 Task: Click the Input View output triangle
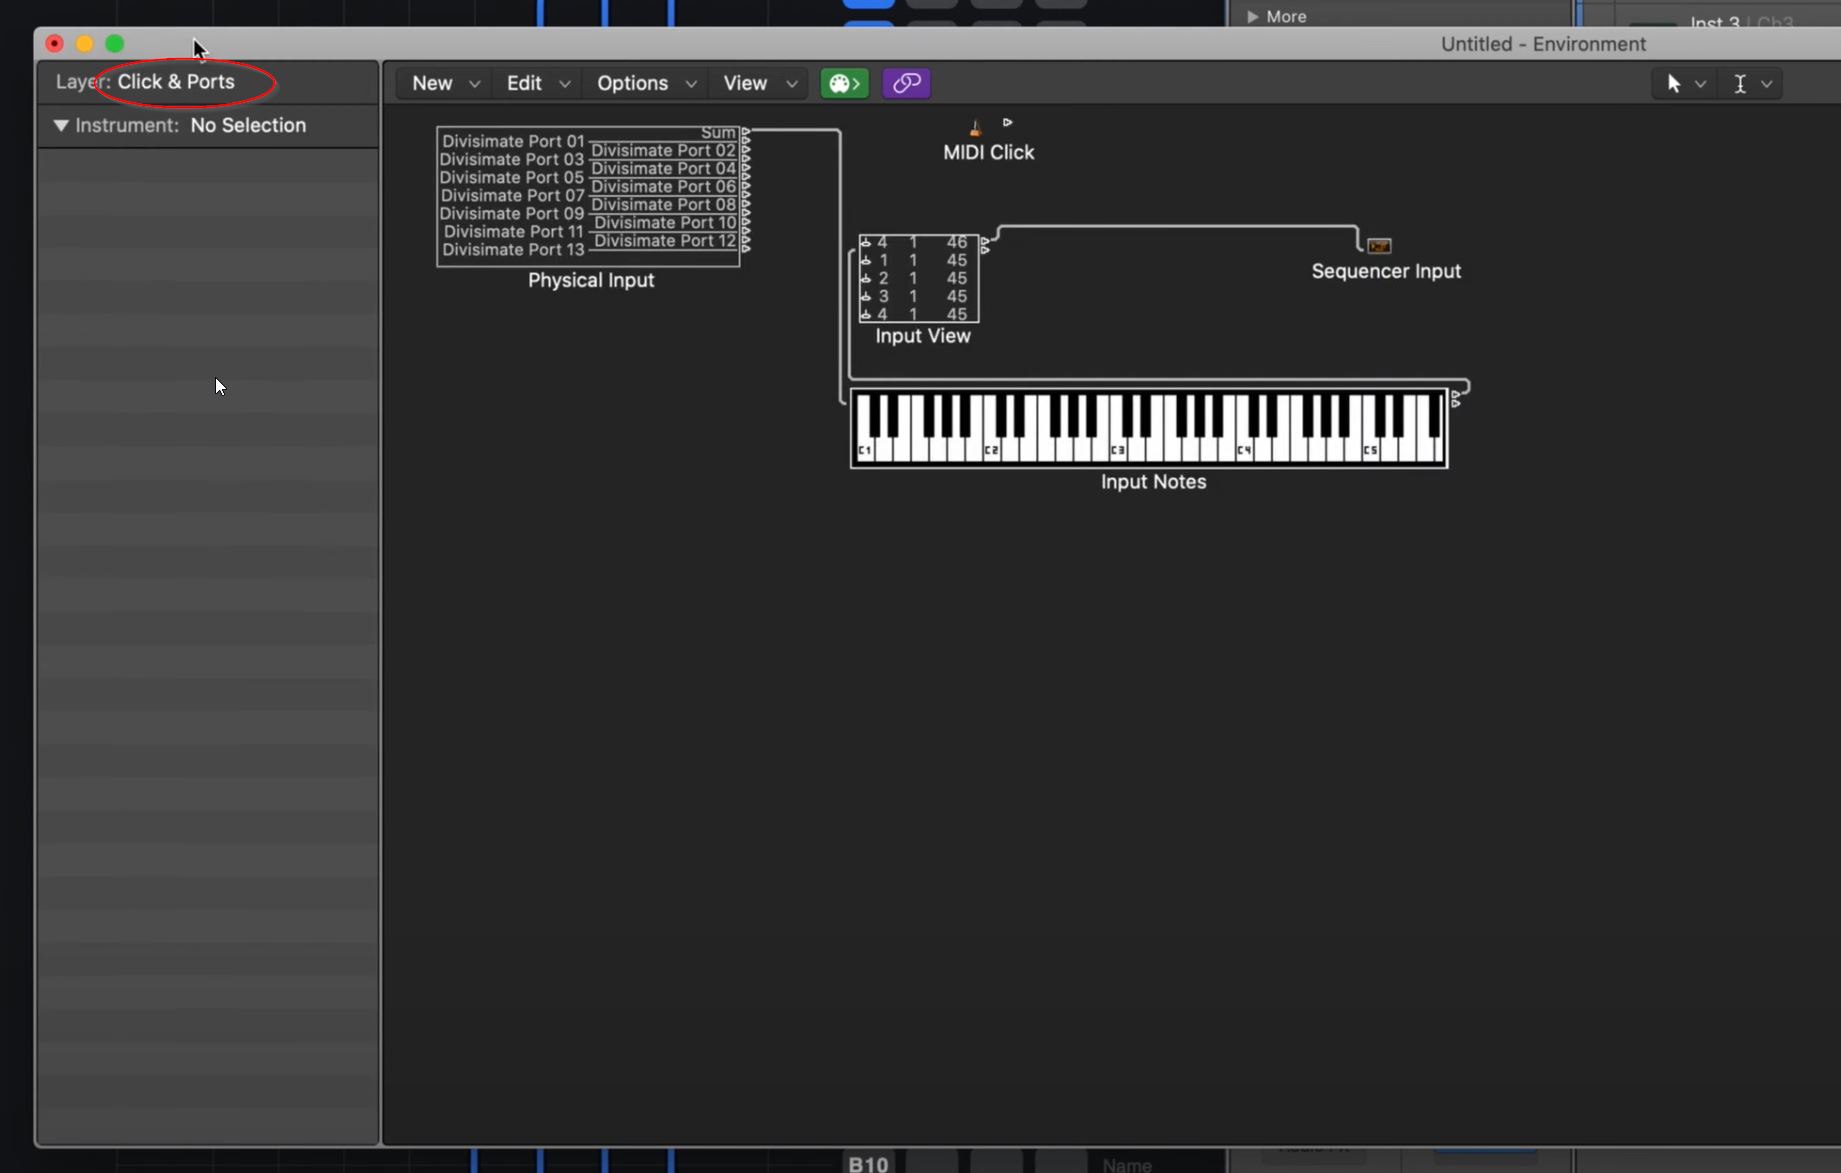[x=985, y=241]
